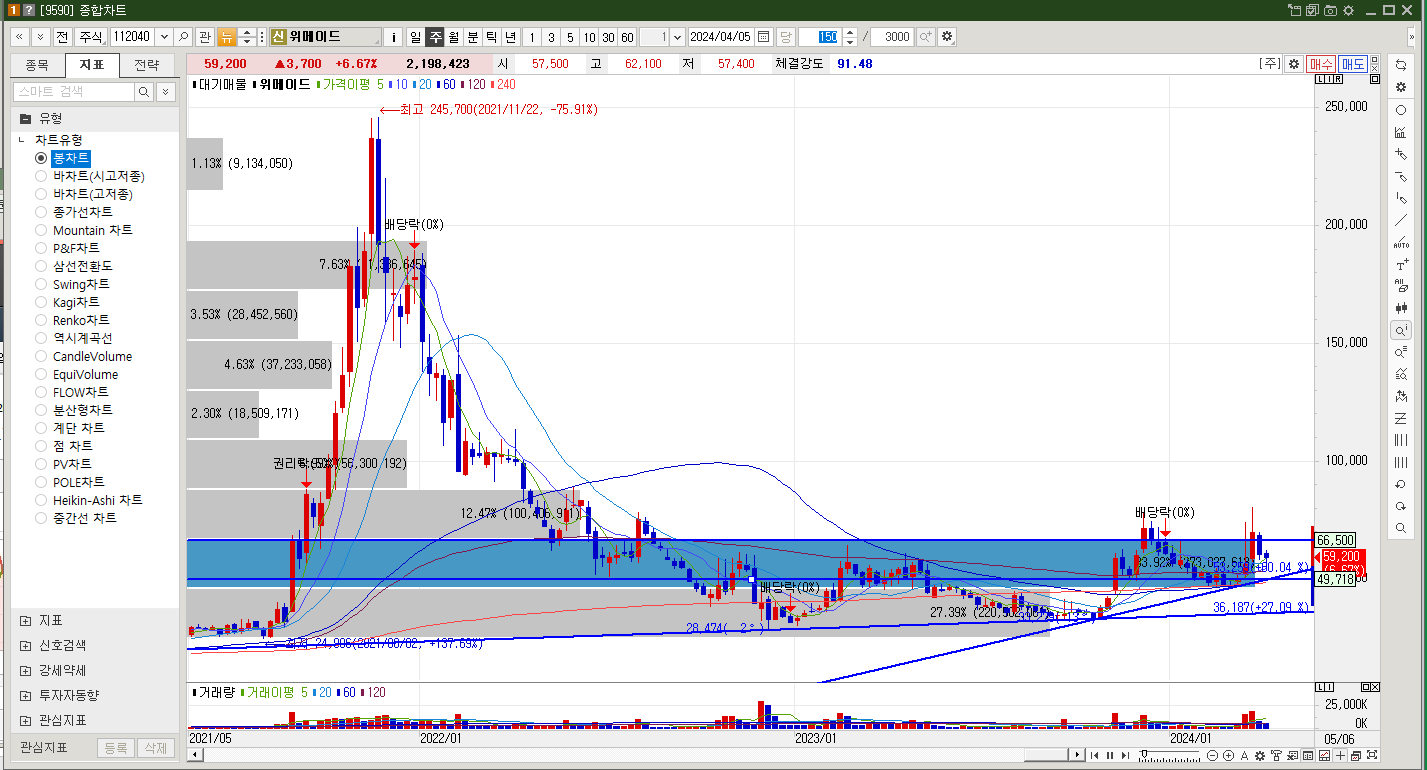The image size is (1427, 770).
Task: Click the orange 뉴 news button
Action: 227,37
